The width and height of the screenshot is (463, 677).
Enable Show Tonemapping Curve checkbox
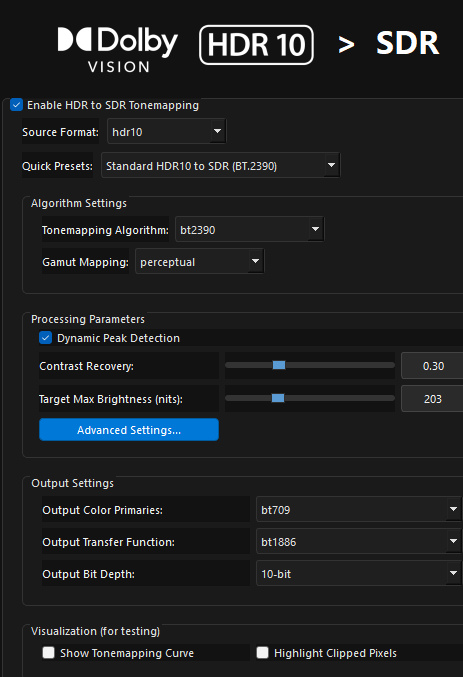(48, 652)
